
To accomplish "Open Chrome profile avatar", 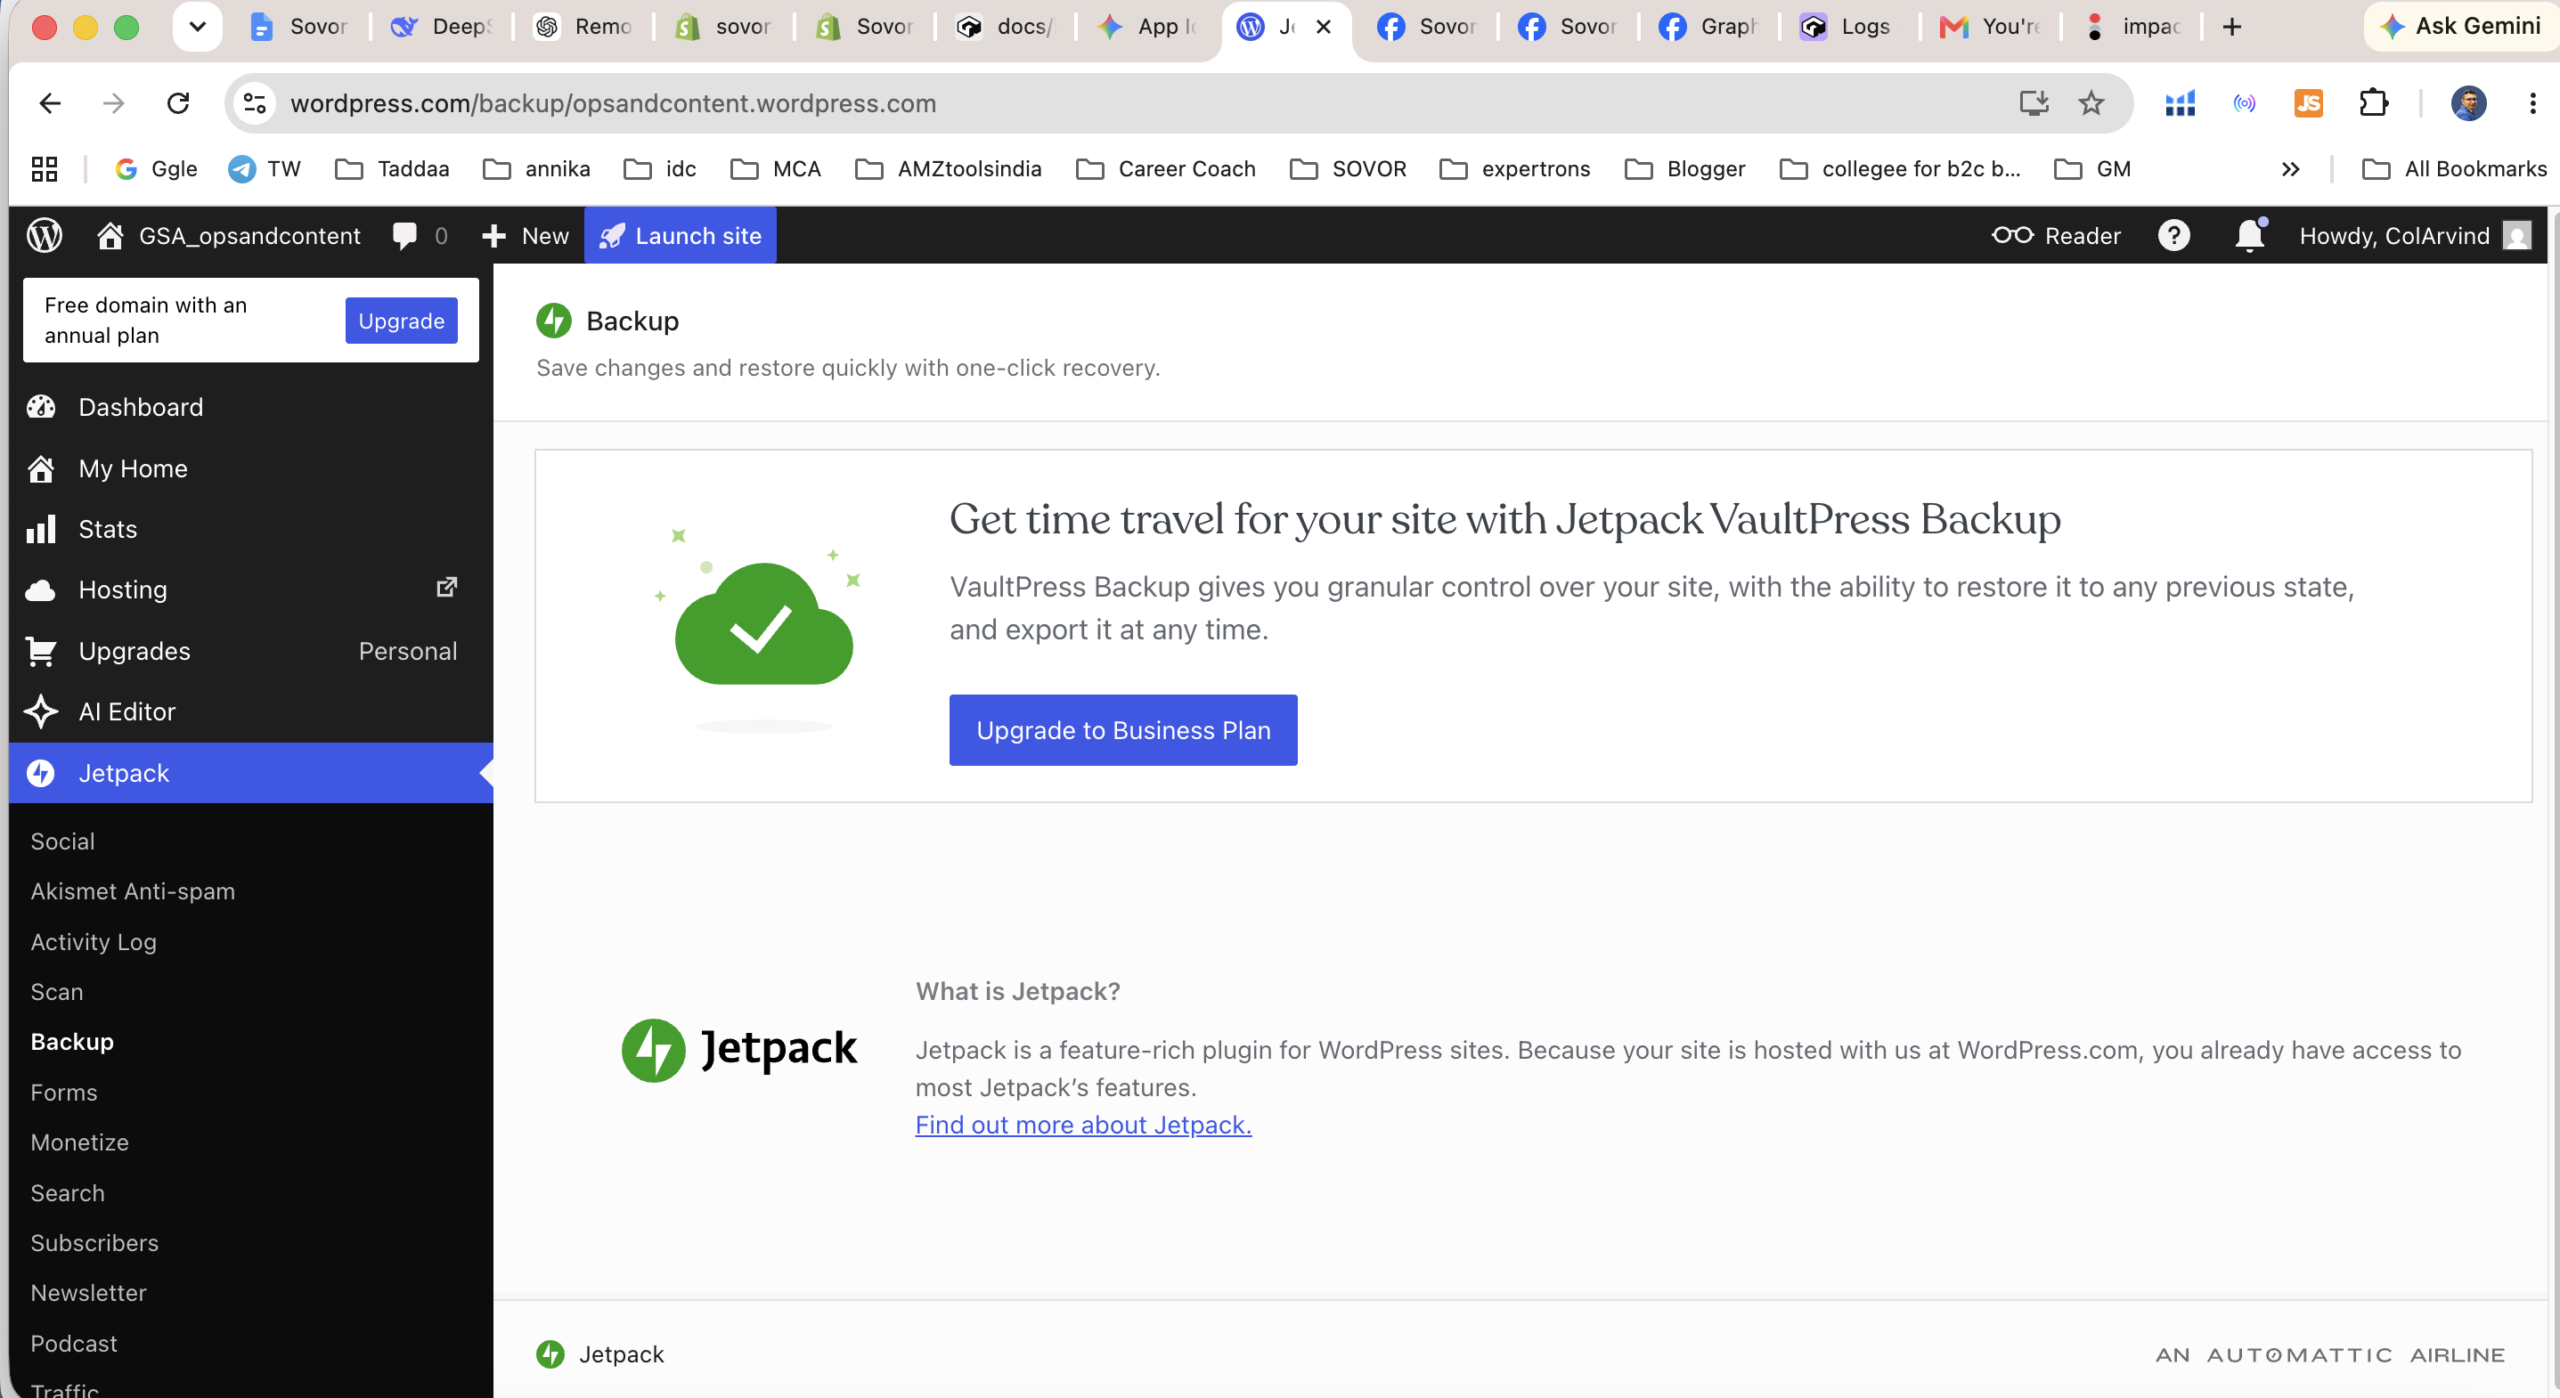I will click(2469, 103).
